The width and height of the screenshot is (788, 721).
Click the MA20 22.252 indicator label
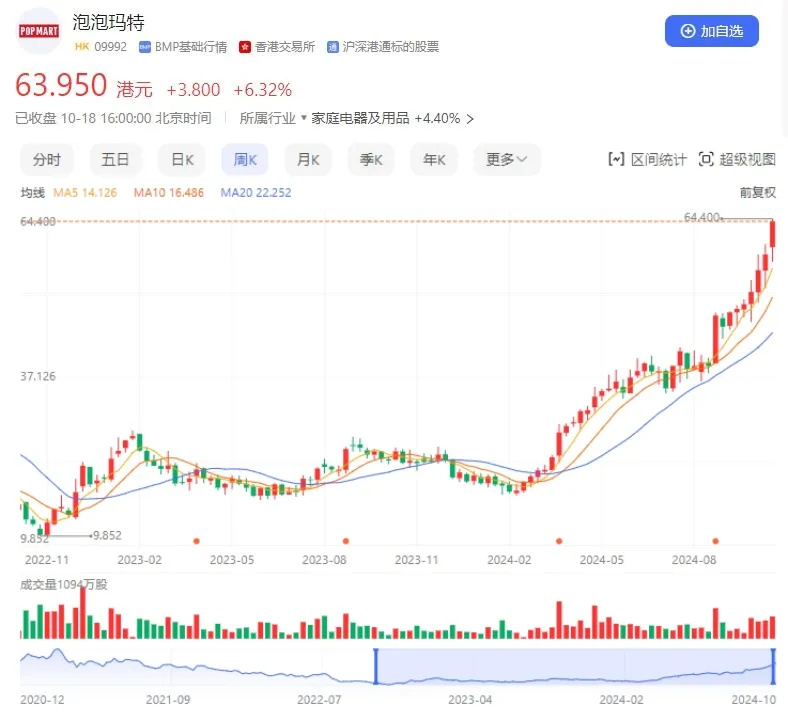[256, 192]
